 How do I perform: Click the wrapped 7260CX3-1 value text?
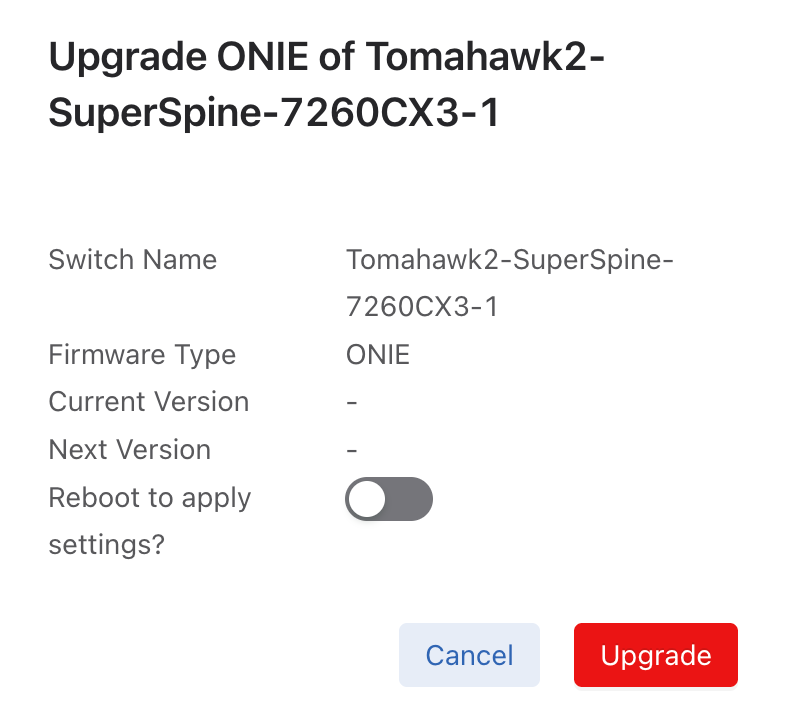421,307
